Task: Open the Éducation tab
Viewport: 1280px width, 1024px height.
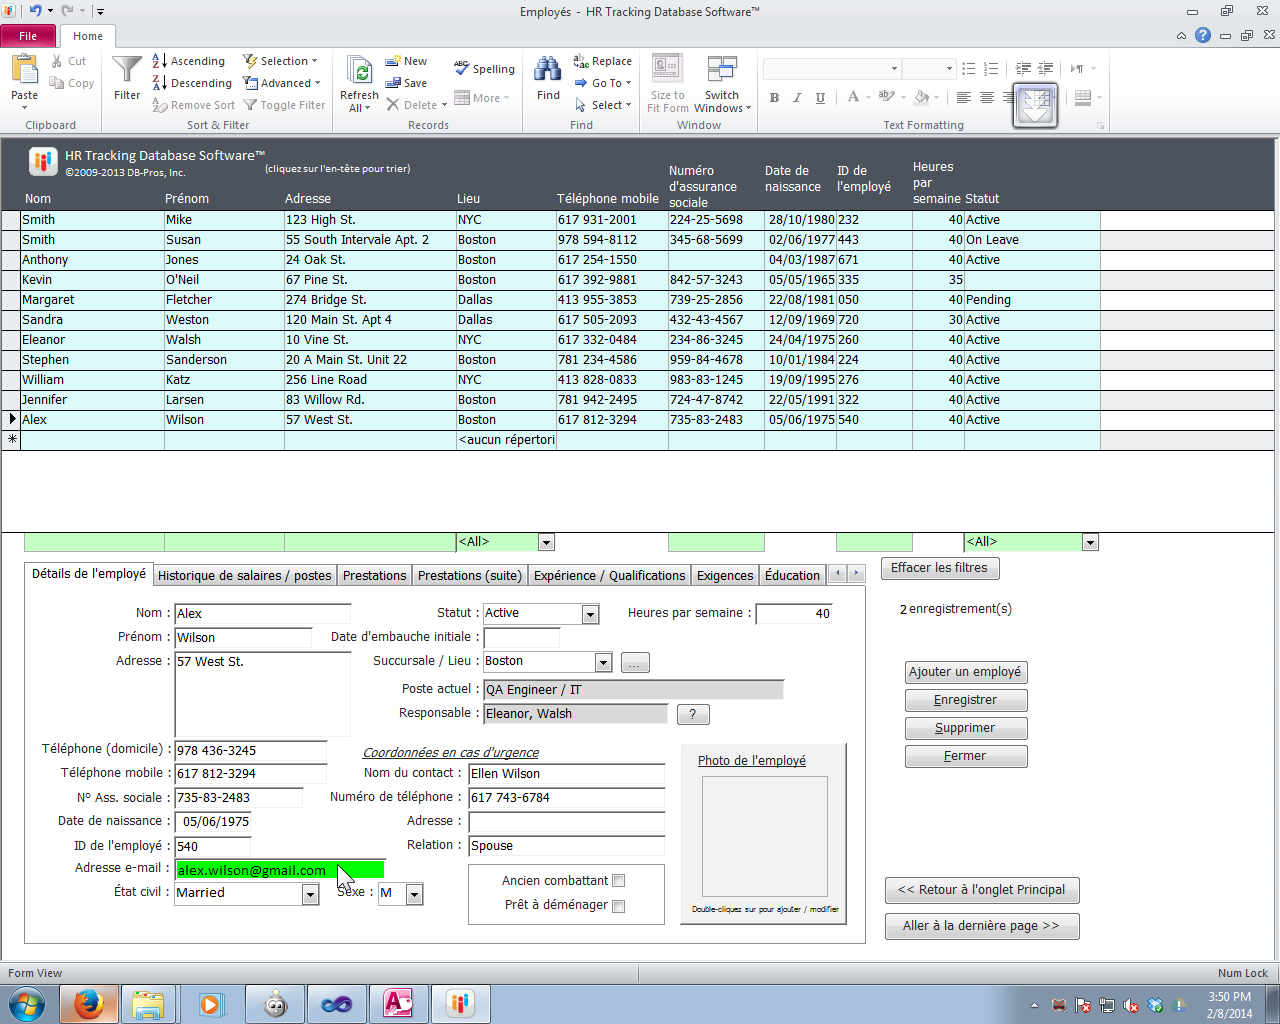Action: pos(792,575)
